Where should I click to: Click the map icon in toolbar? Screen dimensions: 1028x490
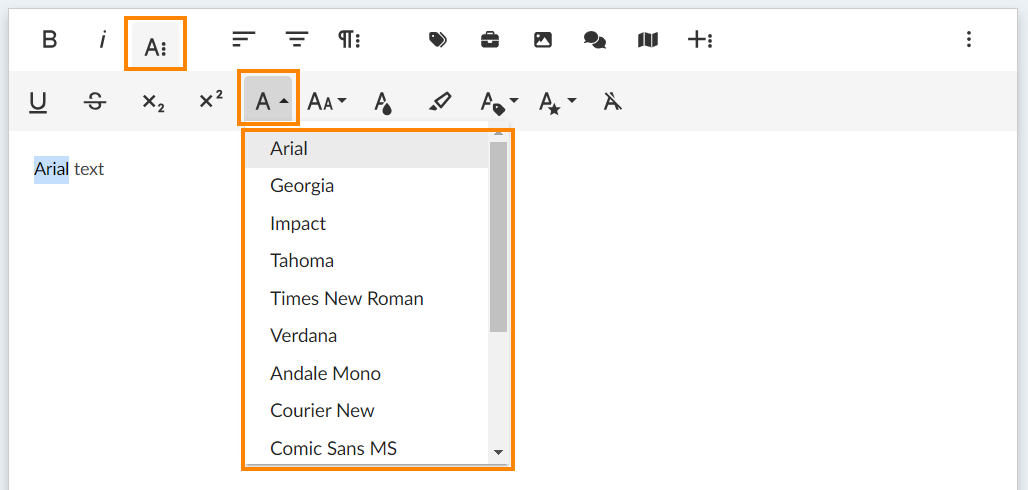coord(648,40)
